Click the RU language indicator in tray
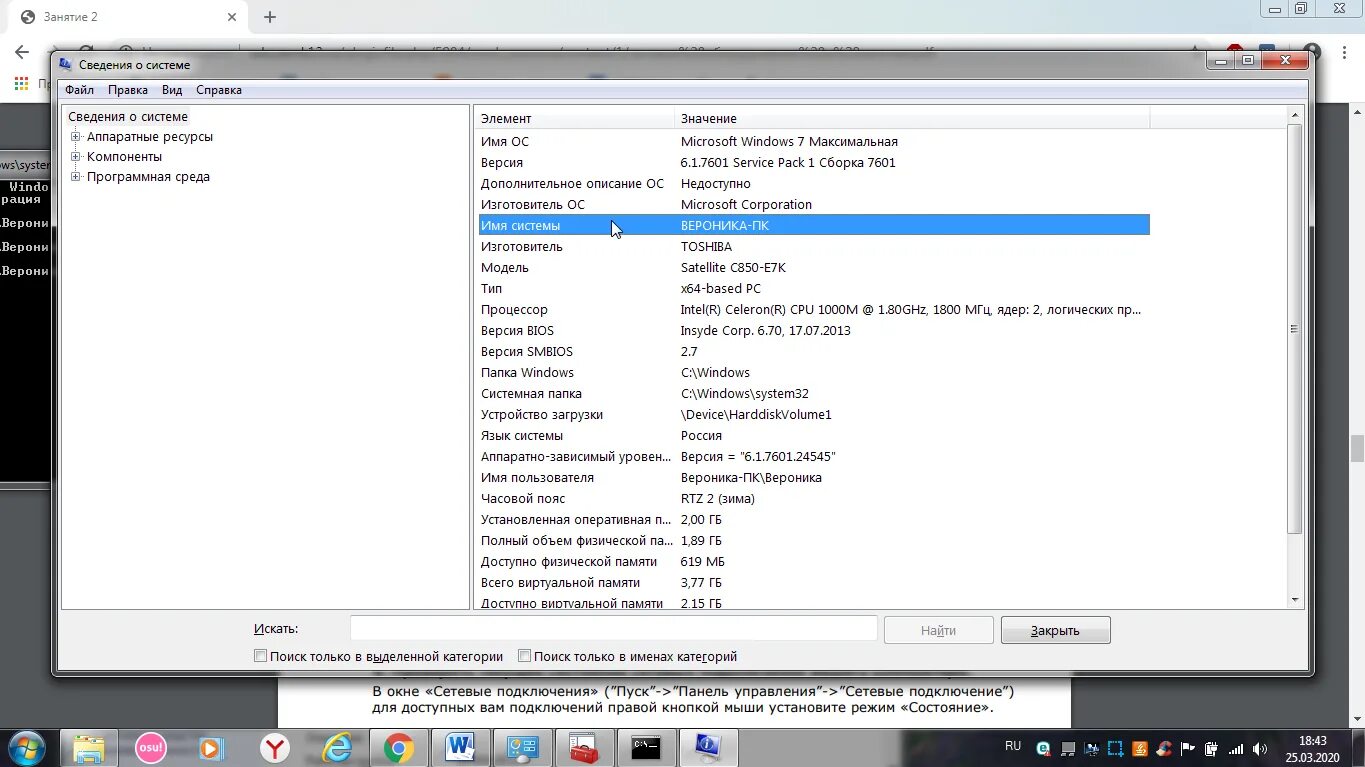Viewport: 1365px width, 767px height. (1013, 746)
